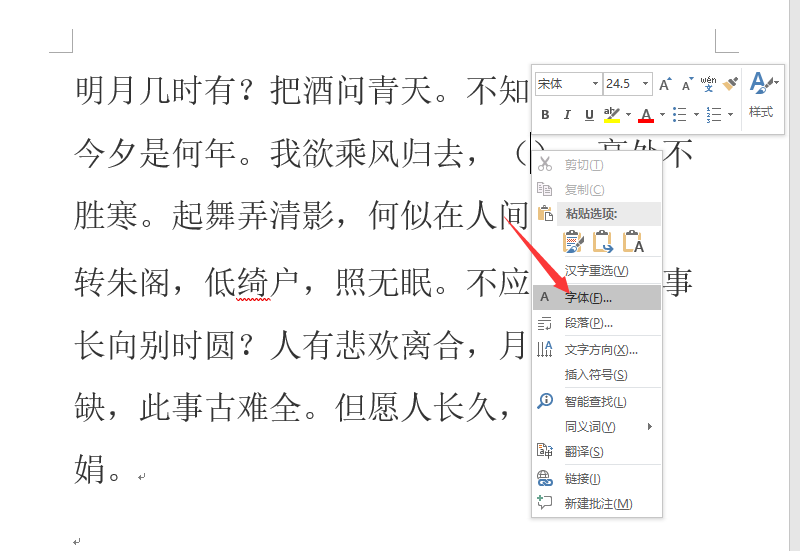This screenshot has height=551, width=800.
Task: Select the Format Painter brush
Action: pos(730,84)
